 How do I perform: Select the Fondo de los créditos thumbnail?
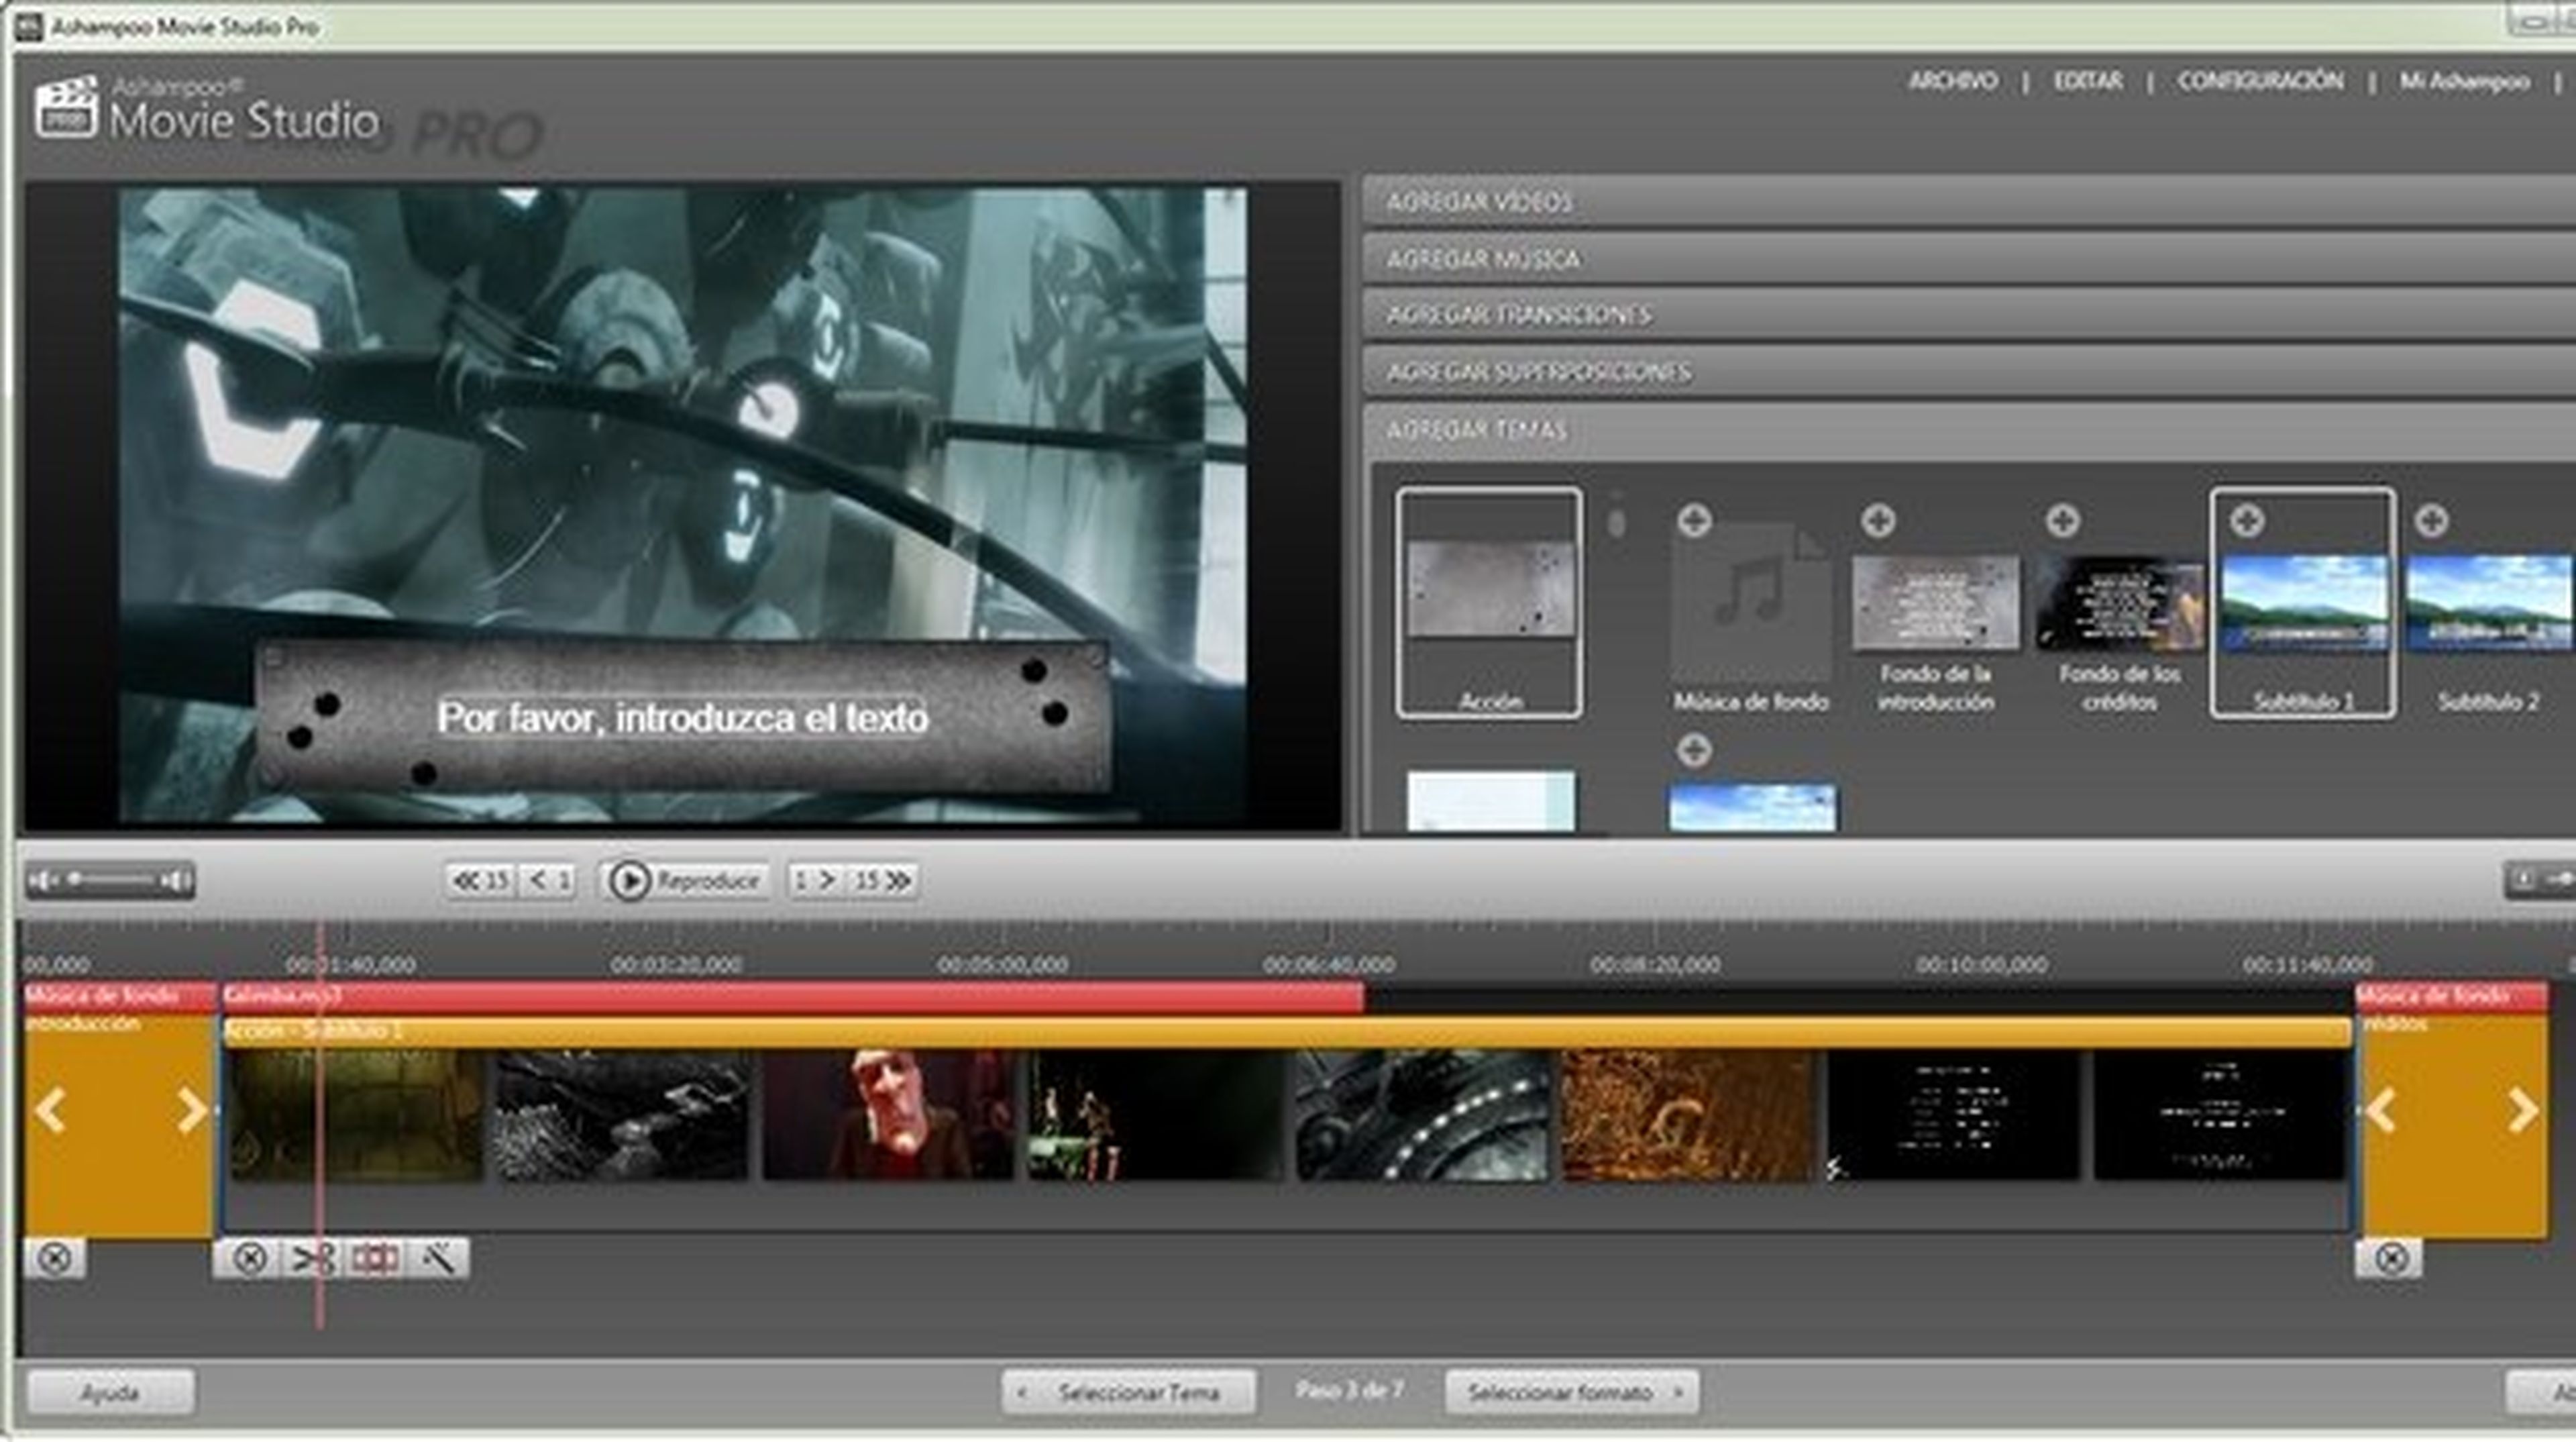(2119, 602)
